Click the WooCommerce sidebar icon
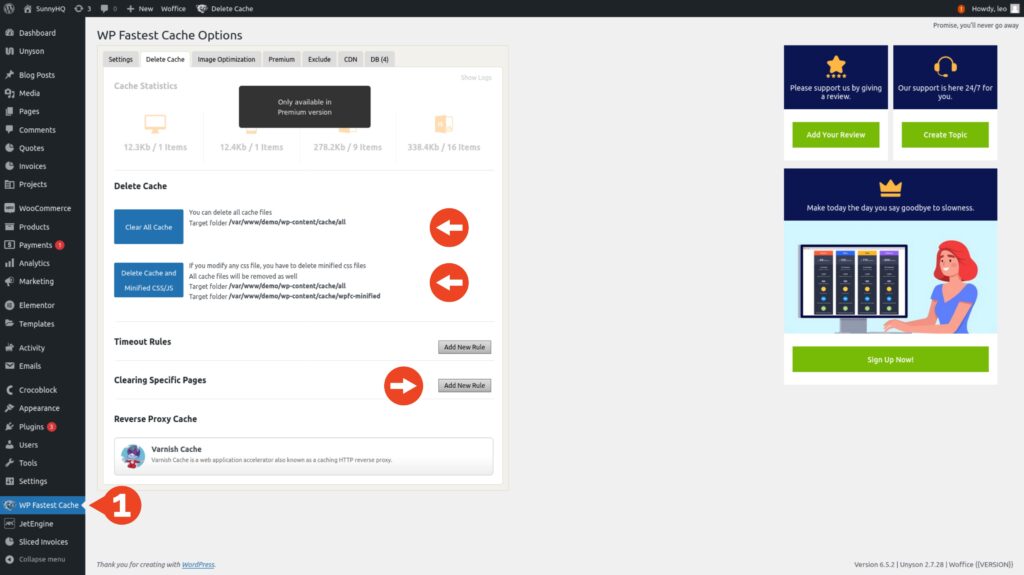This screenshot has height=575, width=1024. coord(9,208)
